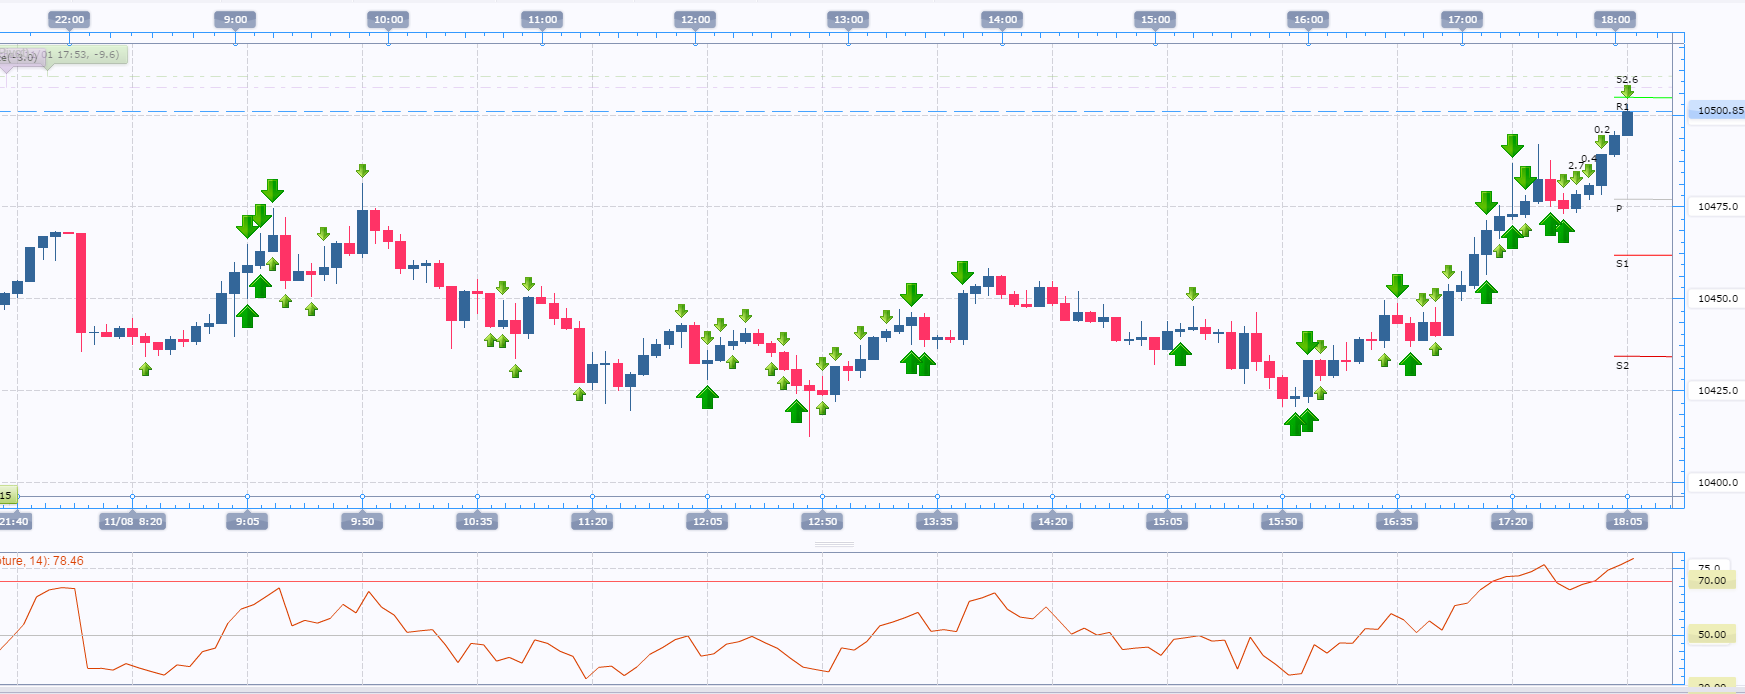Click the S1 pivot level label
1745x694 pixels.
(1622, 263)
